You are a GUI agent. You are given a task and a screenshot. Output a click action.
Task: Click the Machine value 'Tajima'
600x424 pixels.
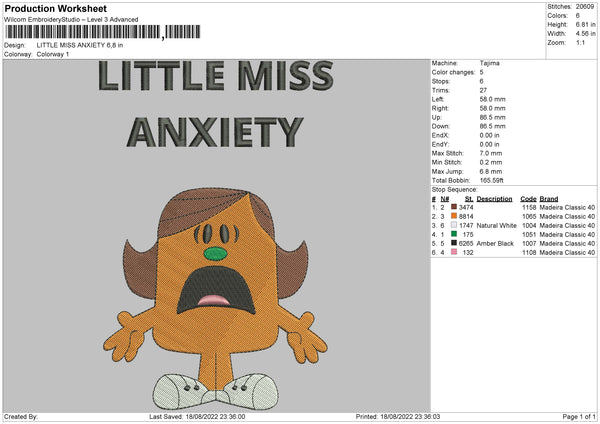(x=489, y=63)
